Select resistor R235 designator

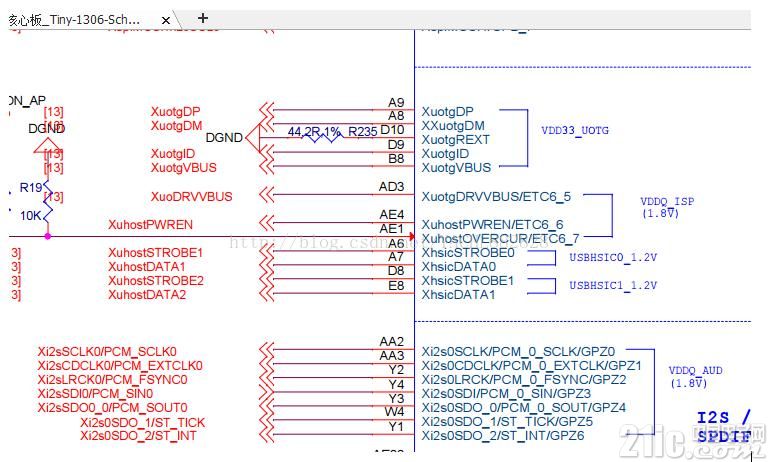click(362, 131)
